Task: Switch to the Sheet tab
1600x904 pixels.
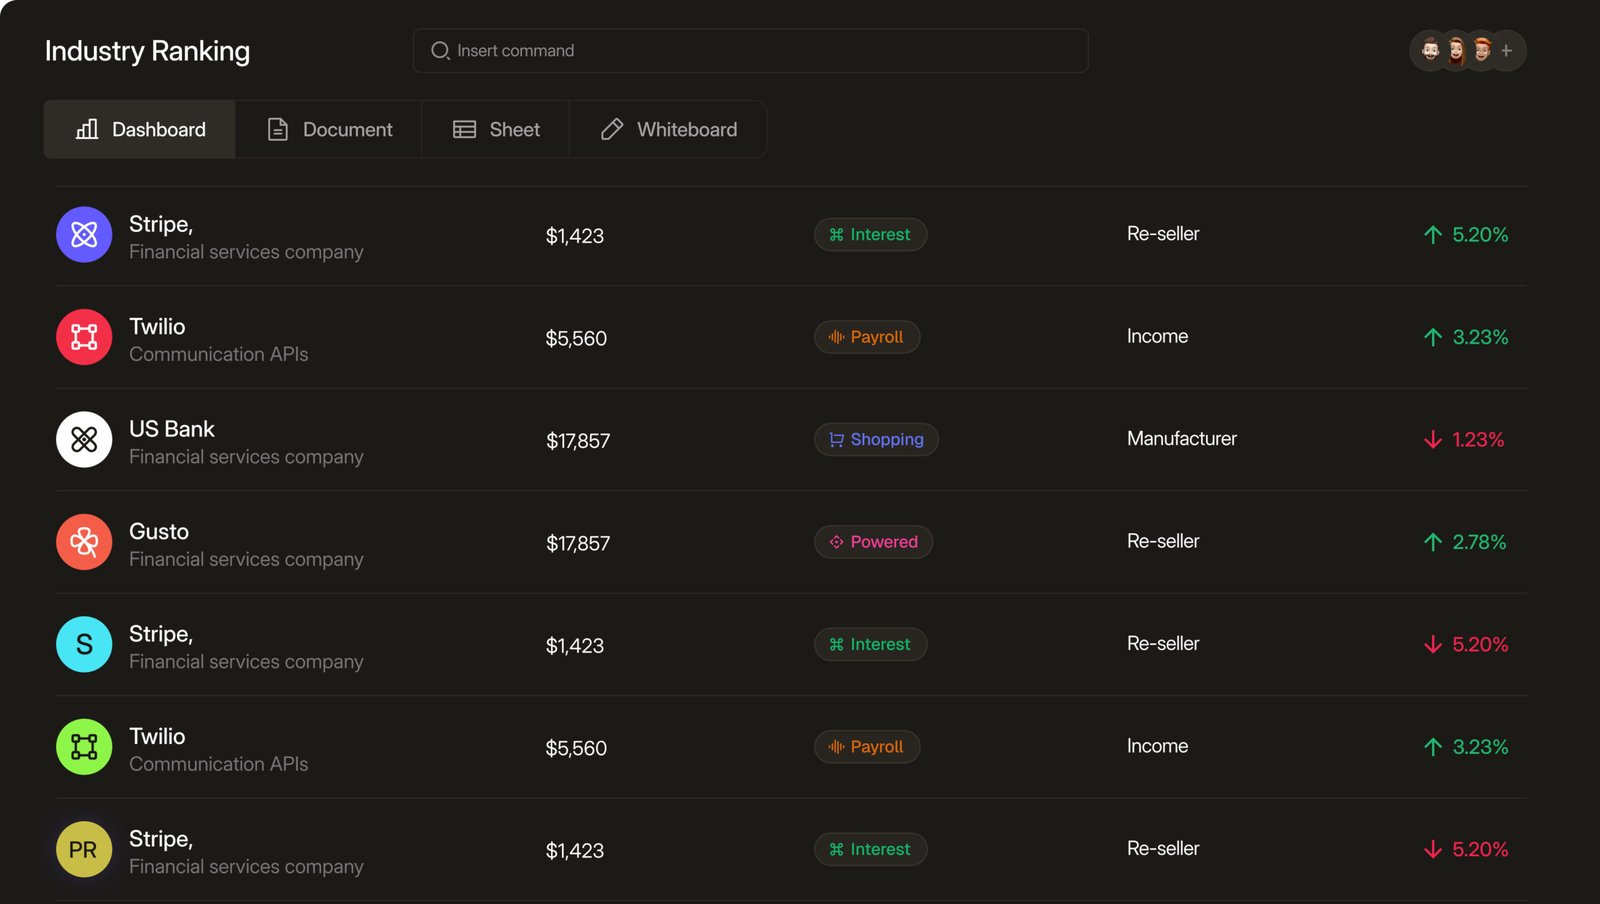Action: point(496,129)
